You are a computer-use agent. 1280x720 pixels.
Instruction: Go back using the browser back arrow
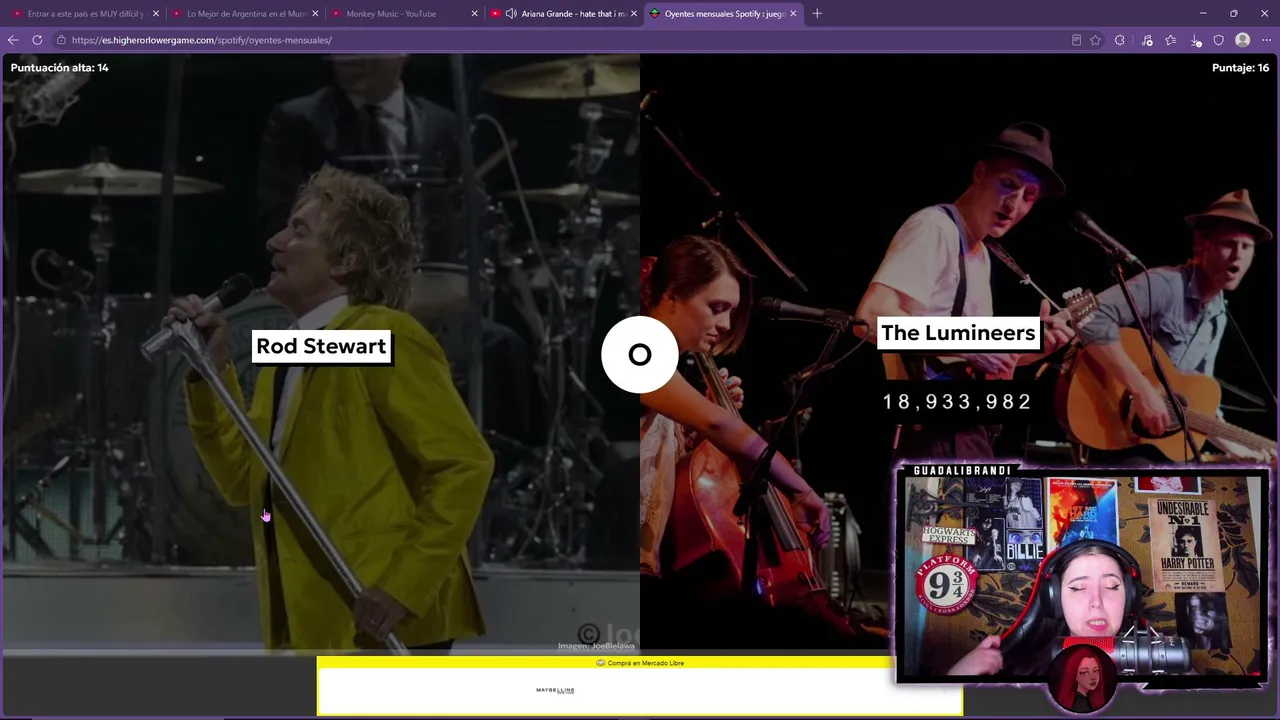13,40
